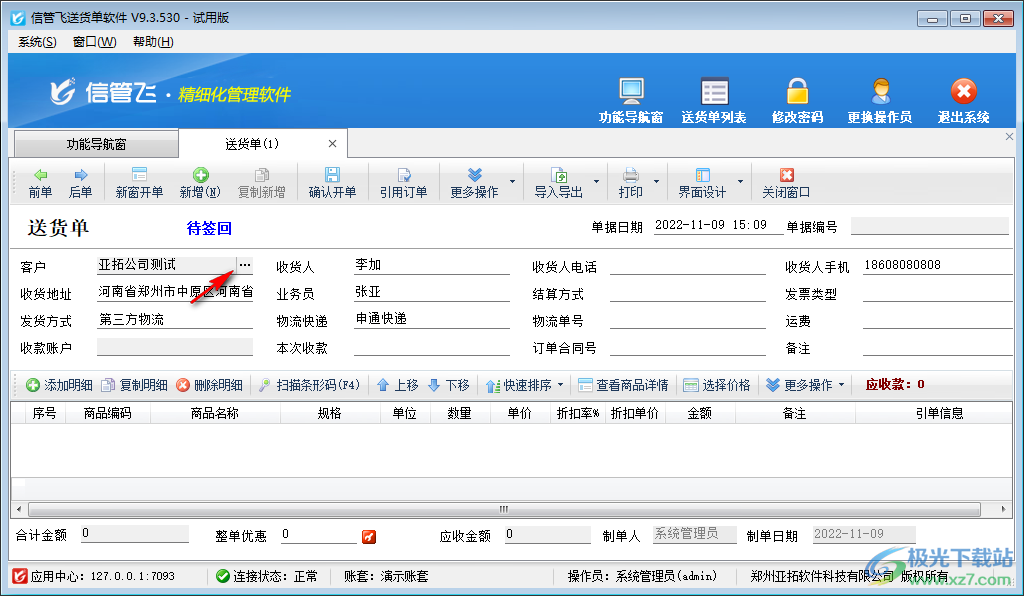
Task: Click 新窗开单 toolbar icon
Action: pyautogui.click(x=139, y=183)
